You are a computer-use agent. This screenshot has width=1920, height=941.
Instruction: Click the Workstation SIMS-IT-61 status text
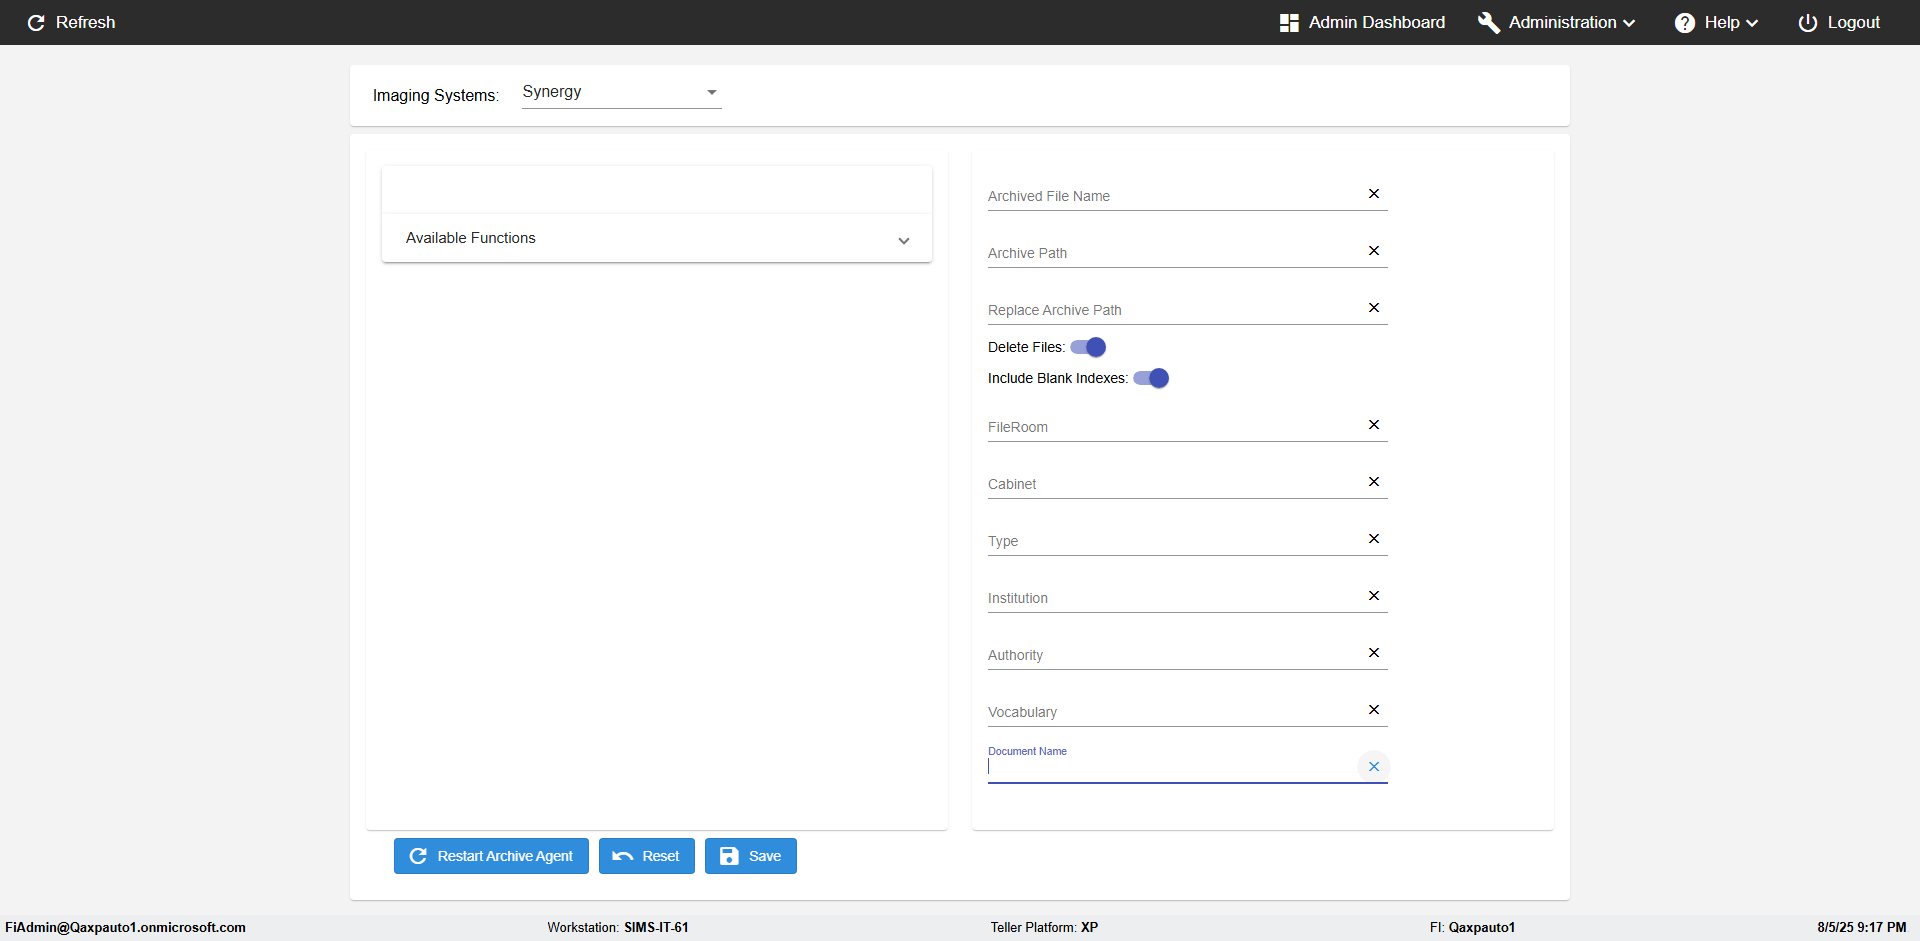[618, 927]
